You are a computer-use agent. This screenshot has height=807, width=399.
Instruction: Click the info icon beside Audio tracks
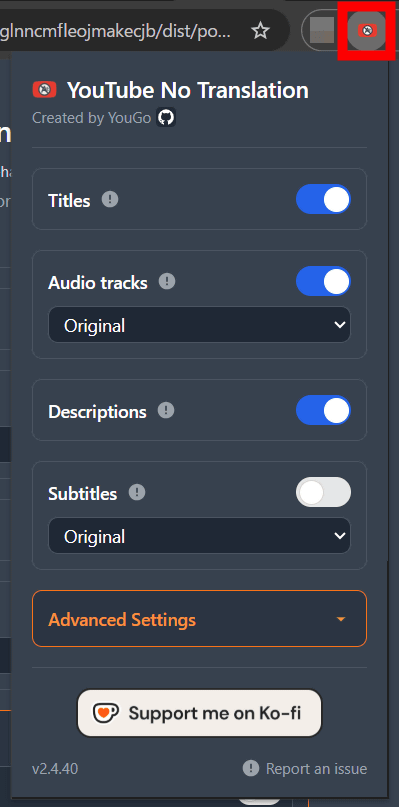click(x=167, y=282)
